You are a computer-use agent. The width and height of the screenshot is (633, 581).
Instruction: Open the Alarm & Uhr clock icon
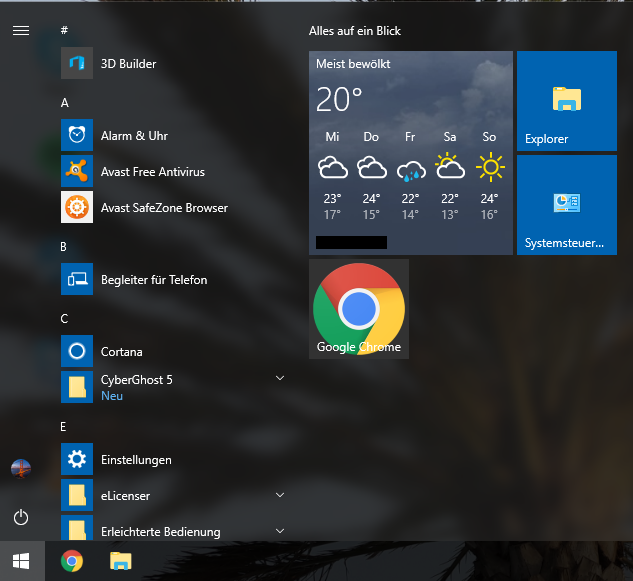point(77,135)
